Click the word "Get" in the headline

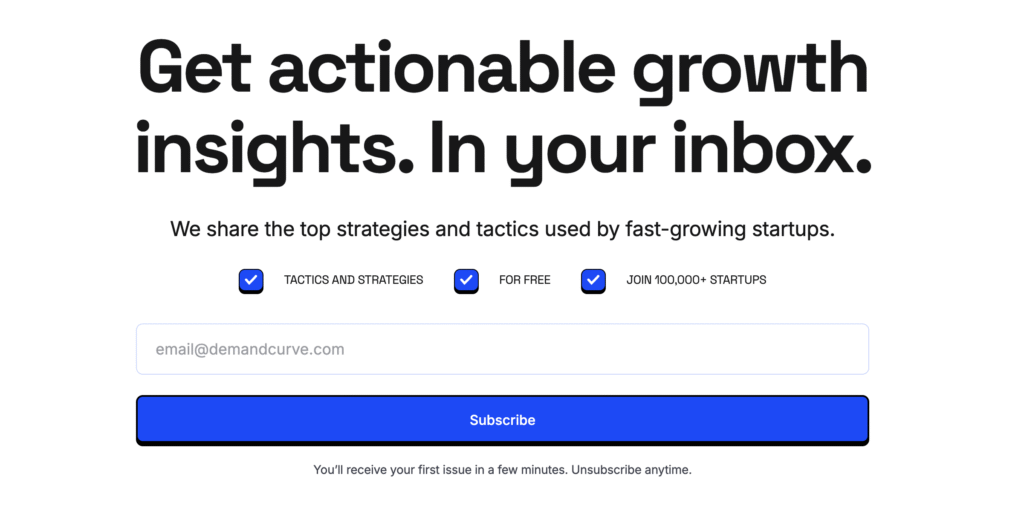[x=193, y=70]
